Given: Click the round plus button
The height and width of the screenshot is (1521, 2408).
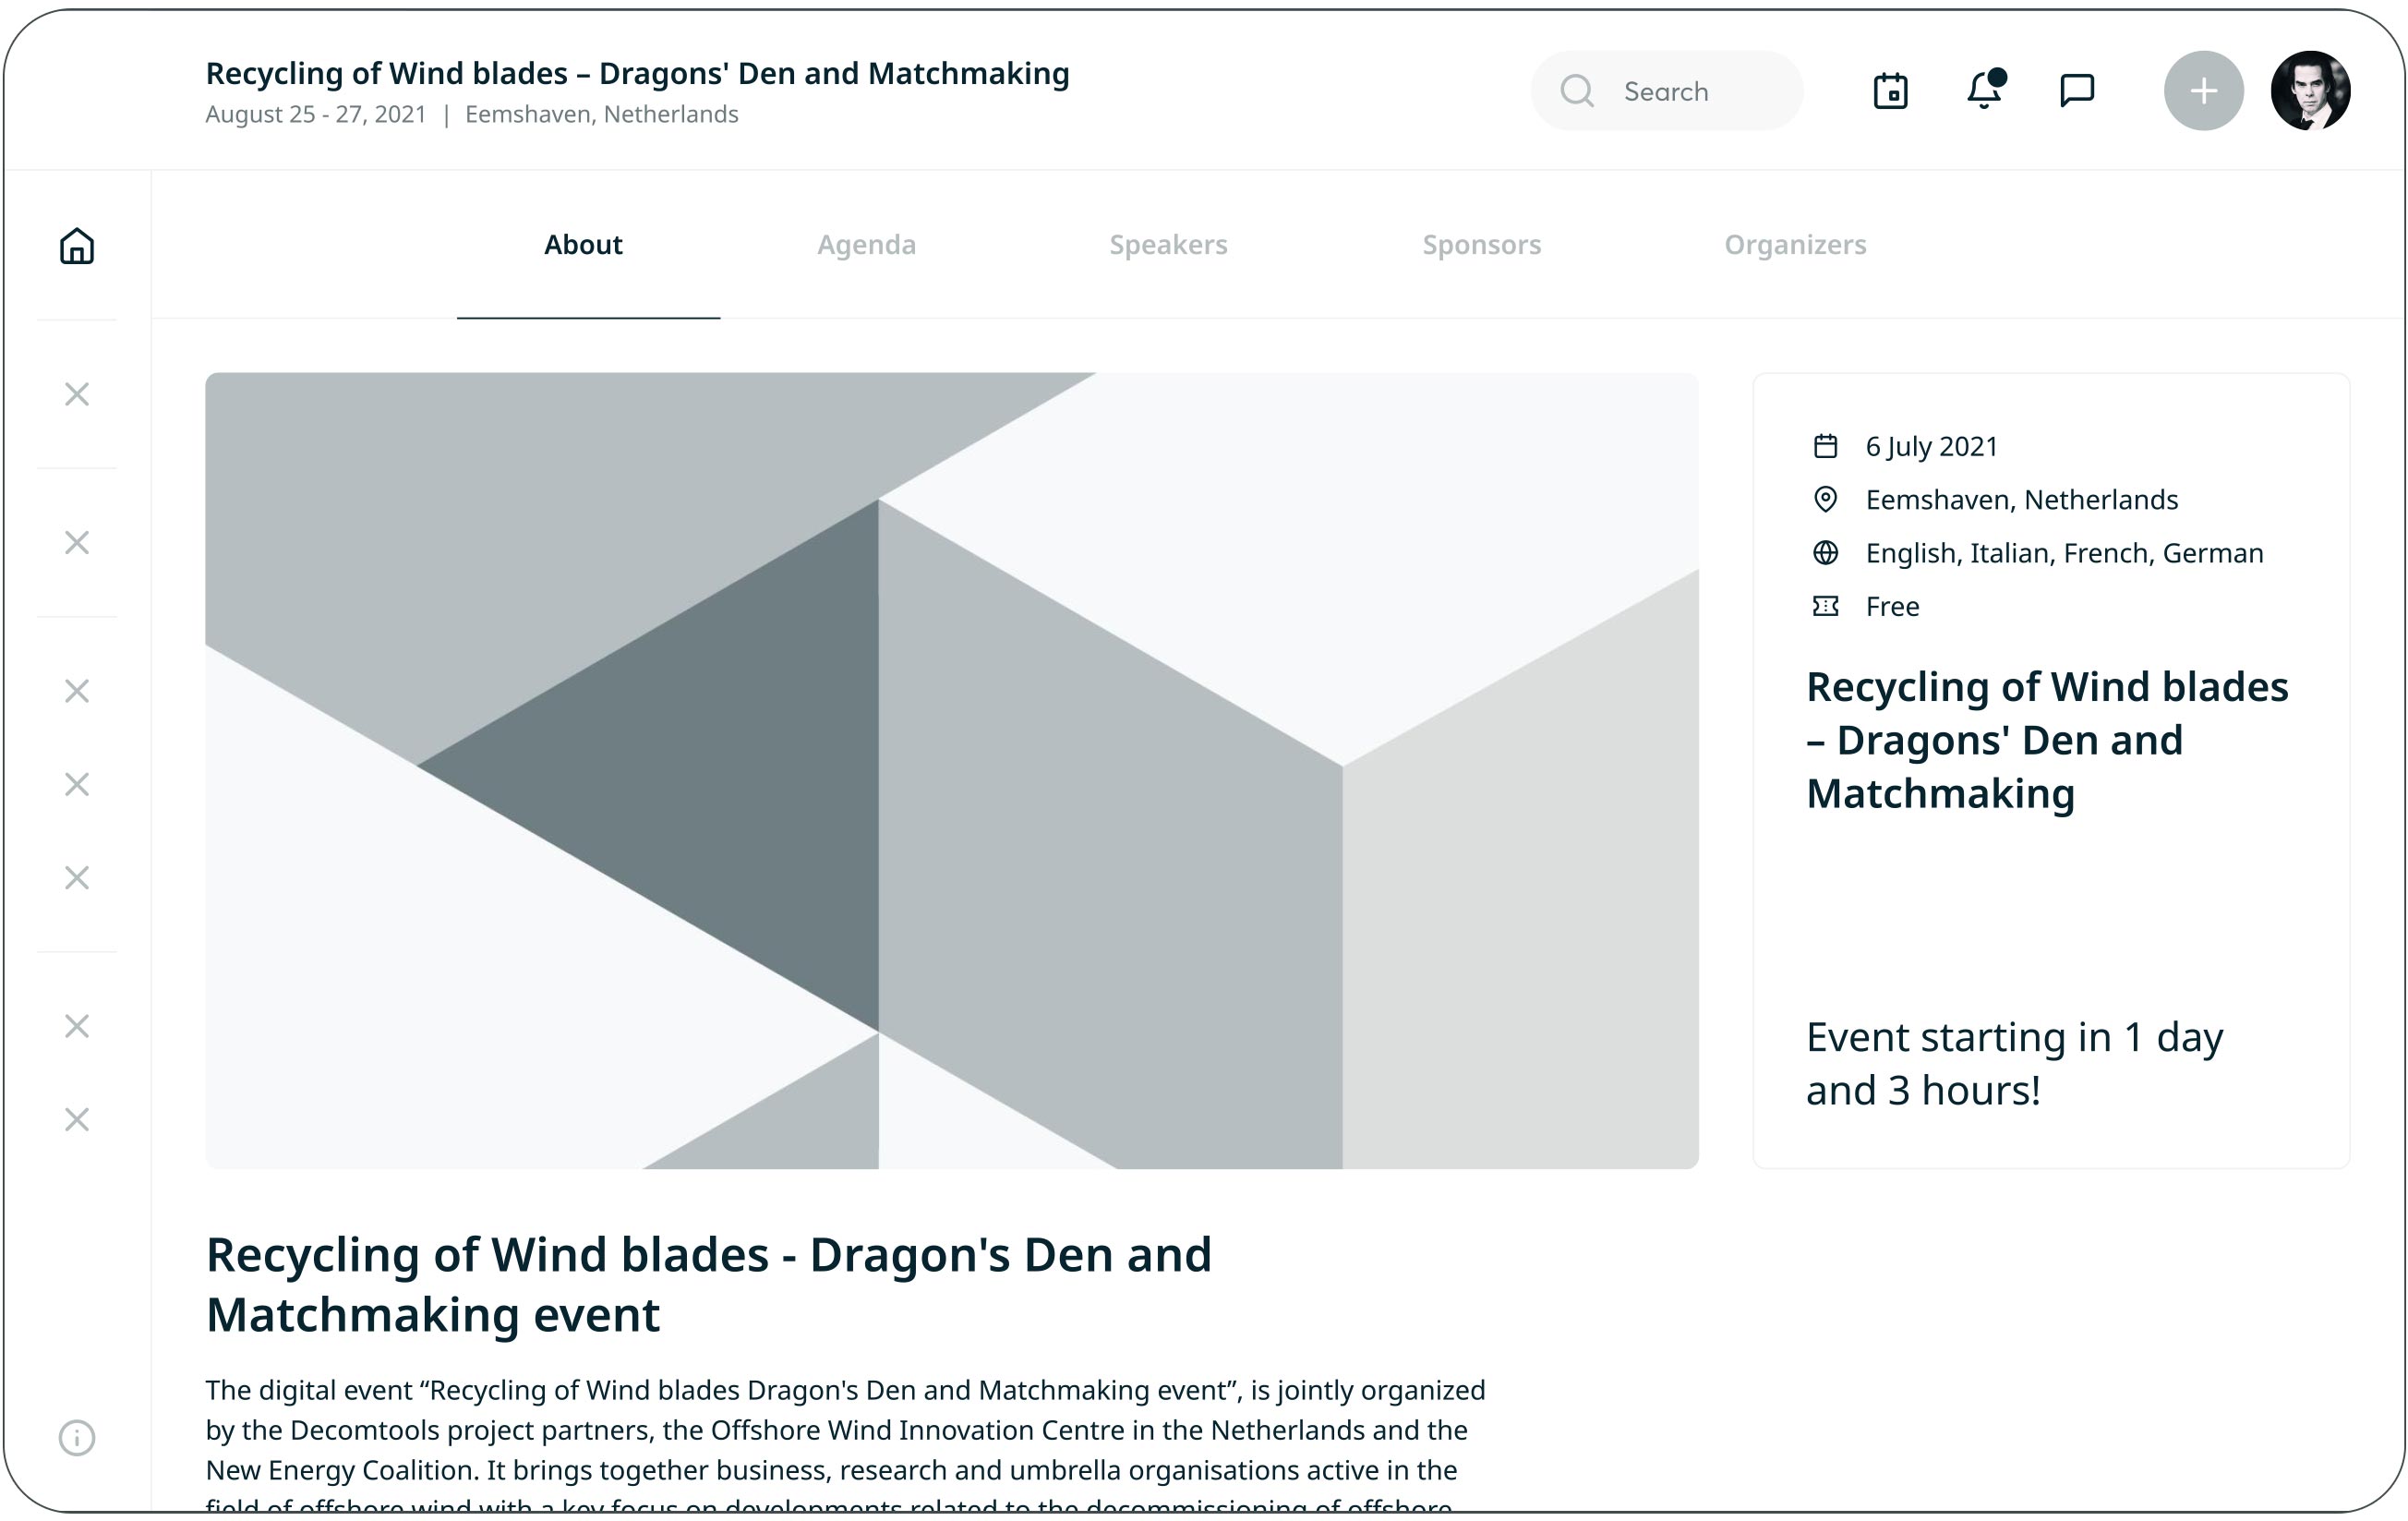Looking at the screenshot, I should click(2203, 91).
